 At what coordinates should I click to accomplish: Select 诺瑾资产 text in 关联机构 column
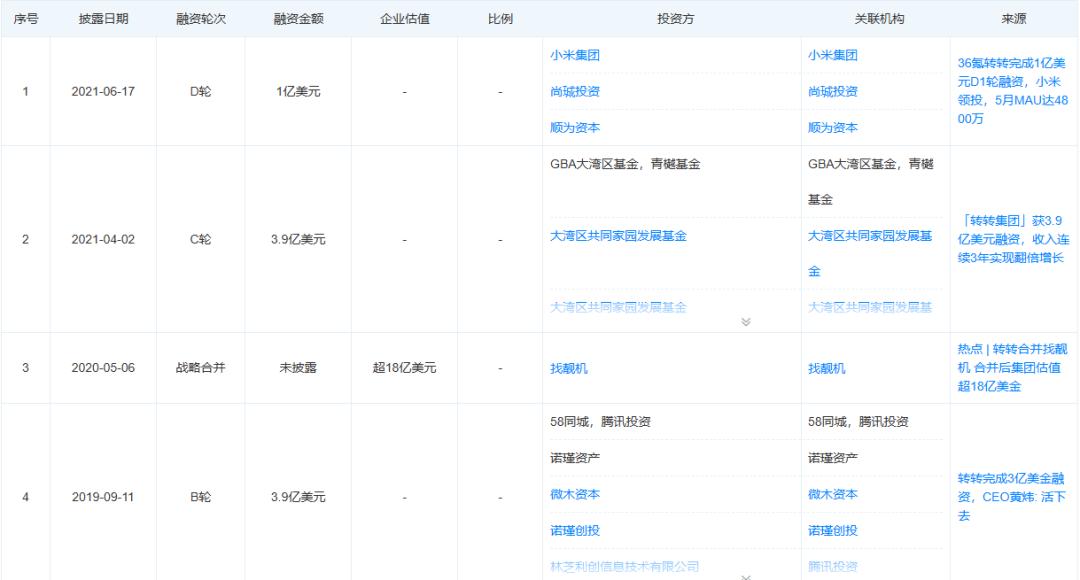[x=833, y=458]
